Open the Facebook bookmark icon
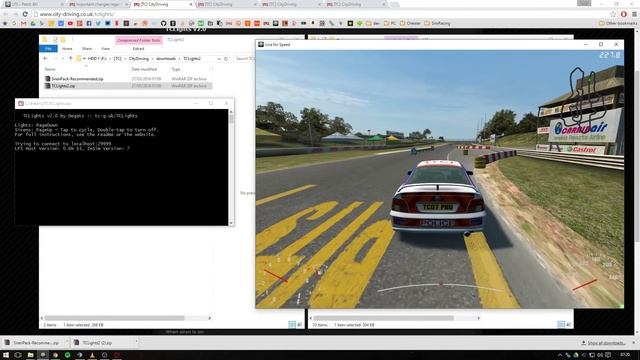The width and height of the screenshot is (640, 360). tap(89, 23)
